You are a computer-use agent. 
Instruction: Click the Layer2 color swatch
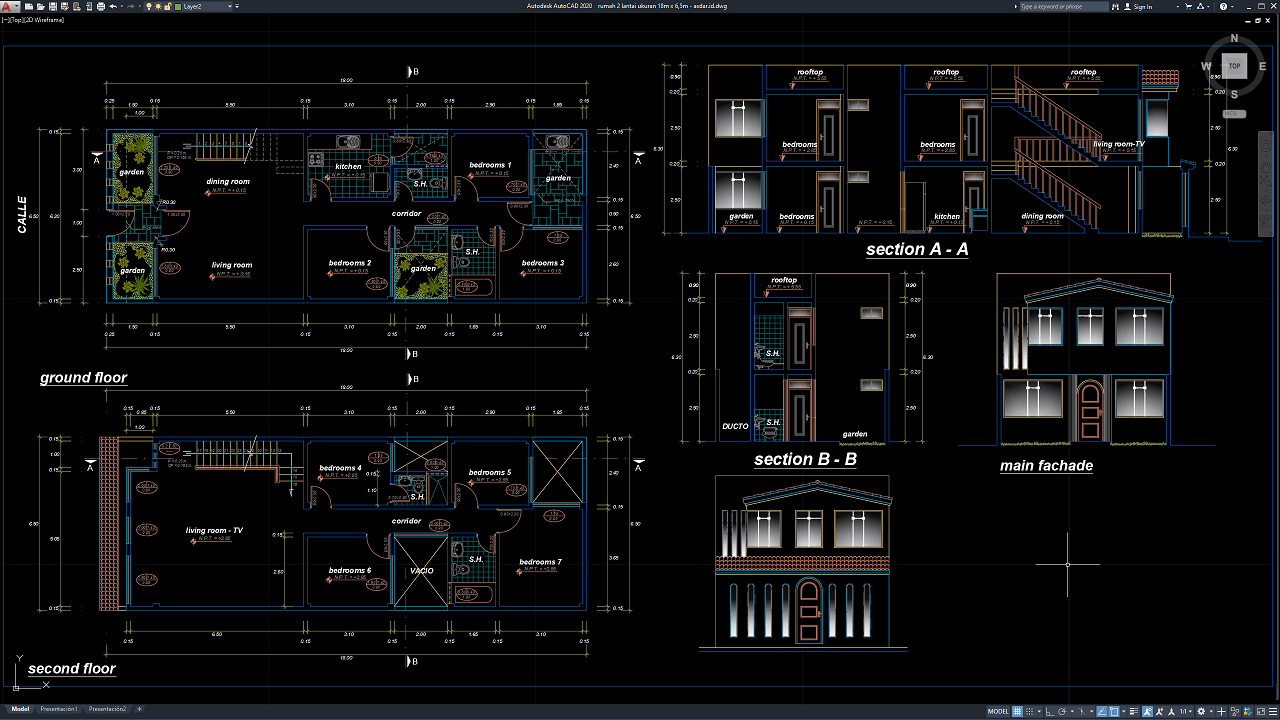pos(178,7)
